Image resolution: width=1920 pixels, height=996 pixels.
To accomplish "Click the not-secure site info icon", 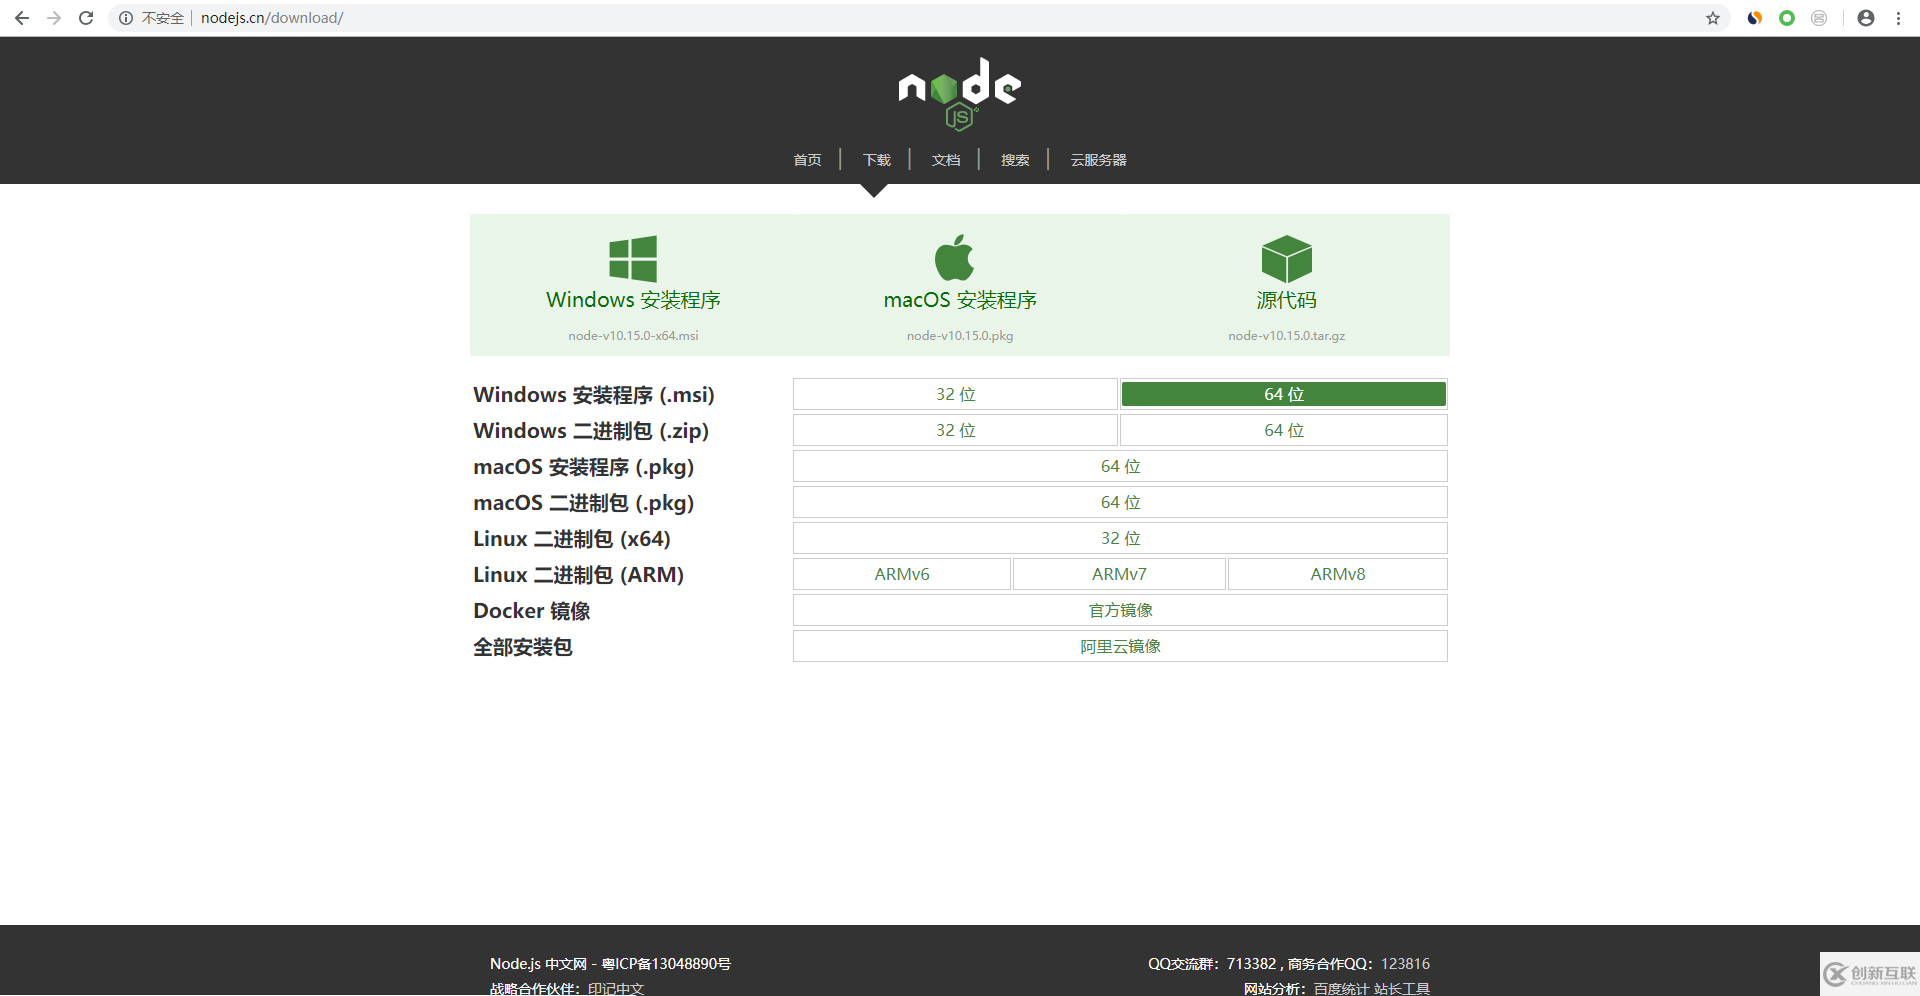I will point(126,18).
